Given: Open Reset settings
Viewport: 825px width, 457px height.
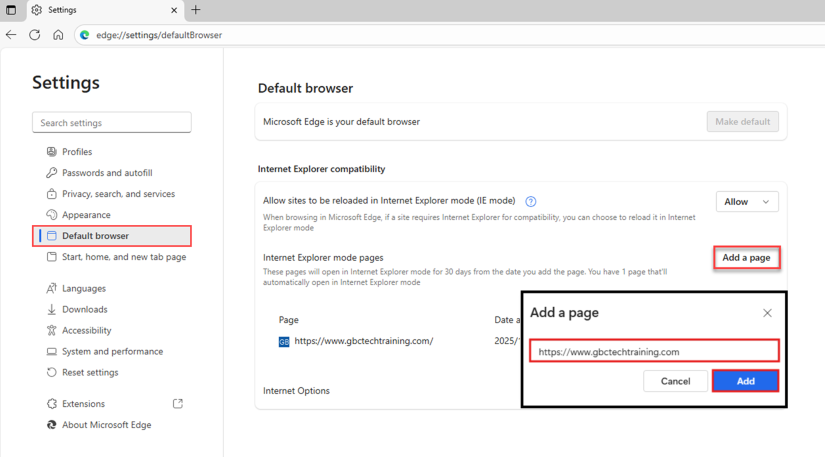Looking at the screenshot, I should (x=90, y=372).
